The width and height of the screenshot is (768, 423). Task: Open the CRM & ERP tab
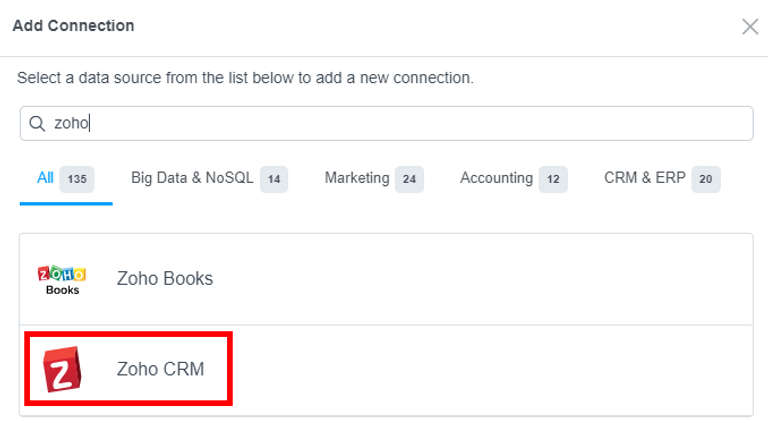click(662, 179)
